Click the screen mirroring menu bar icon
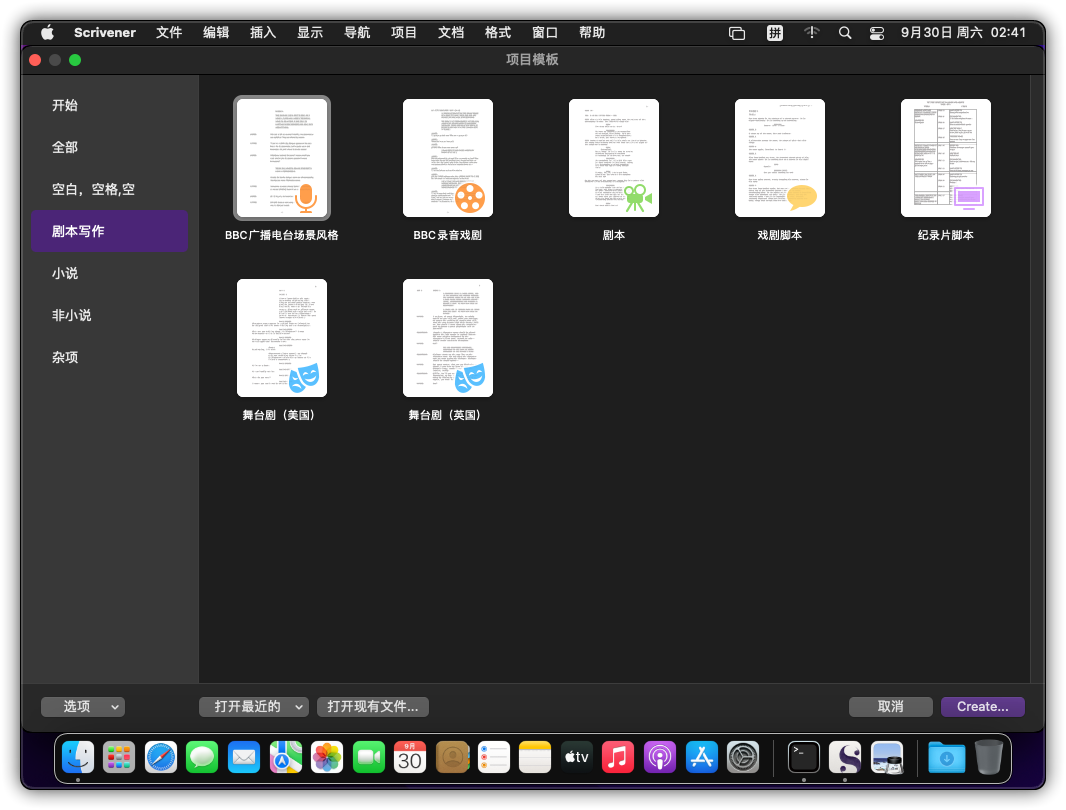 [737, 33]
